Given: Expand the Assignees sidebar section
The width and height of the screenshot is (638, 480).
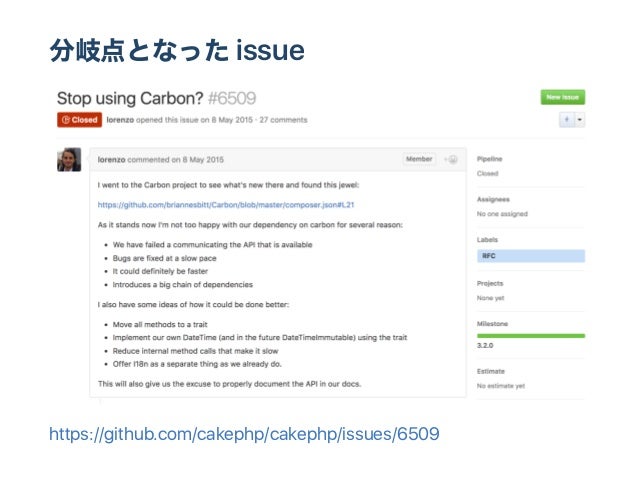Looking at the screenshot, I should [493, 199].
